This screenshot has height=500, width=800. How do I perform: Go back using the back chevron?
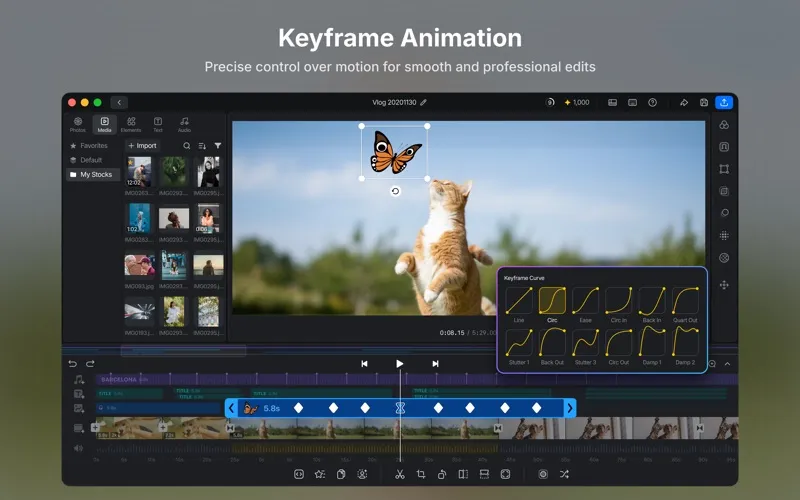coord(119,103)
